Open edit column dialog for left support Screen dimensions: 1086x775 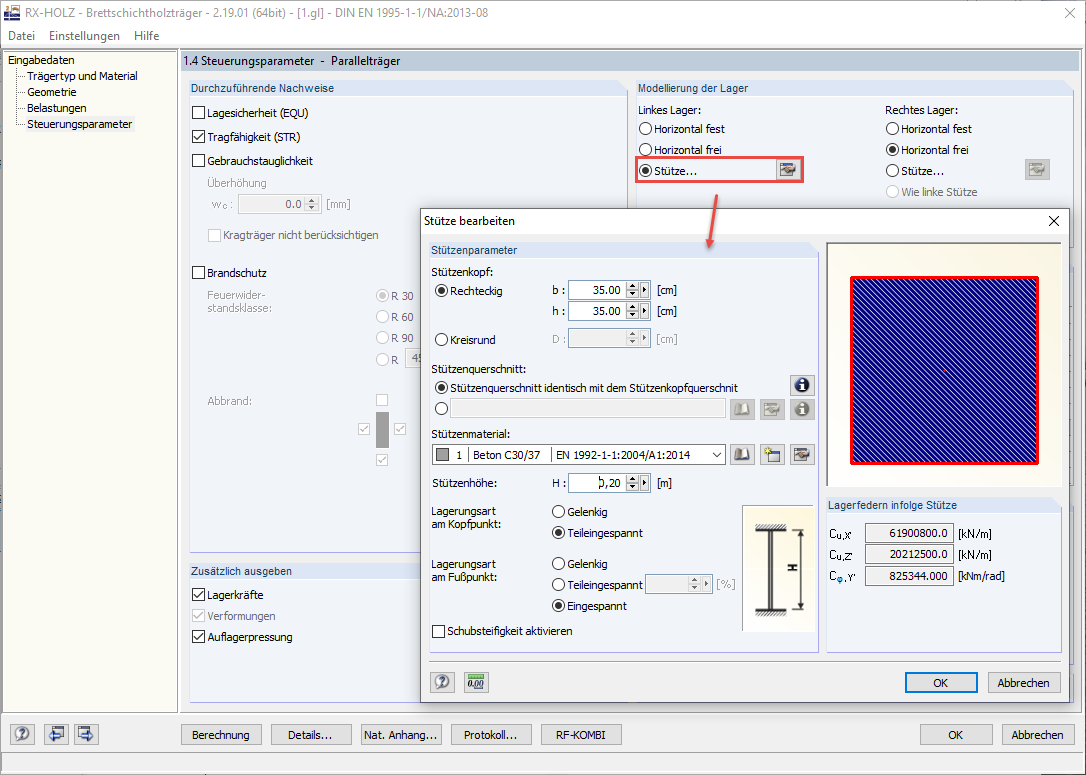[787, 170]
